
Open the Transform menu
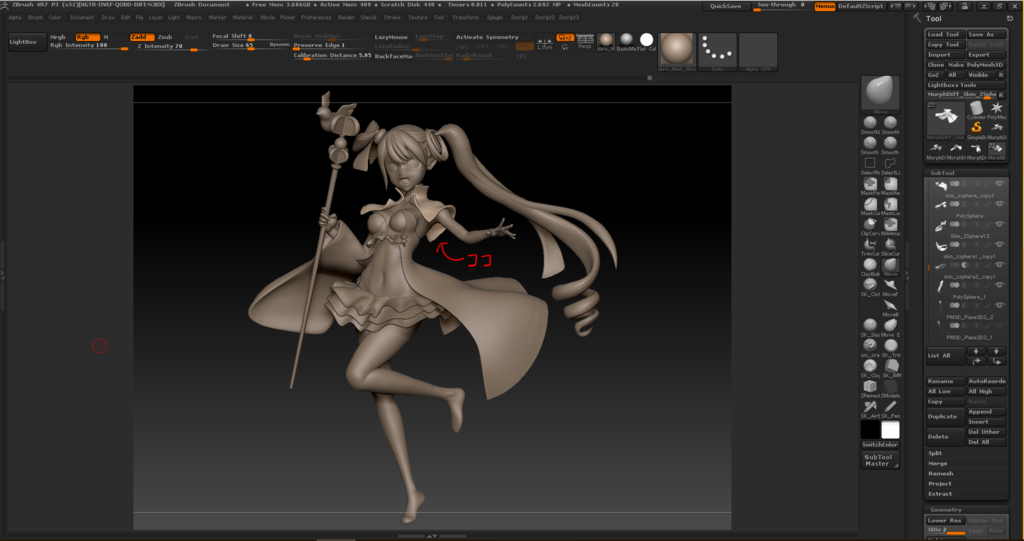pos(466,18)
